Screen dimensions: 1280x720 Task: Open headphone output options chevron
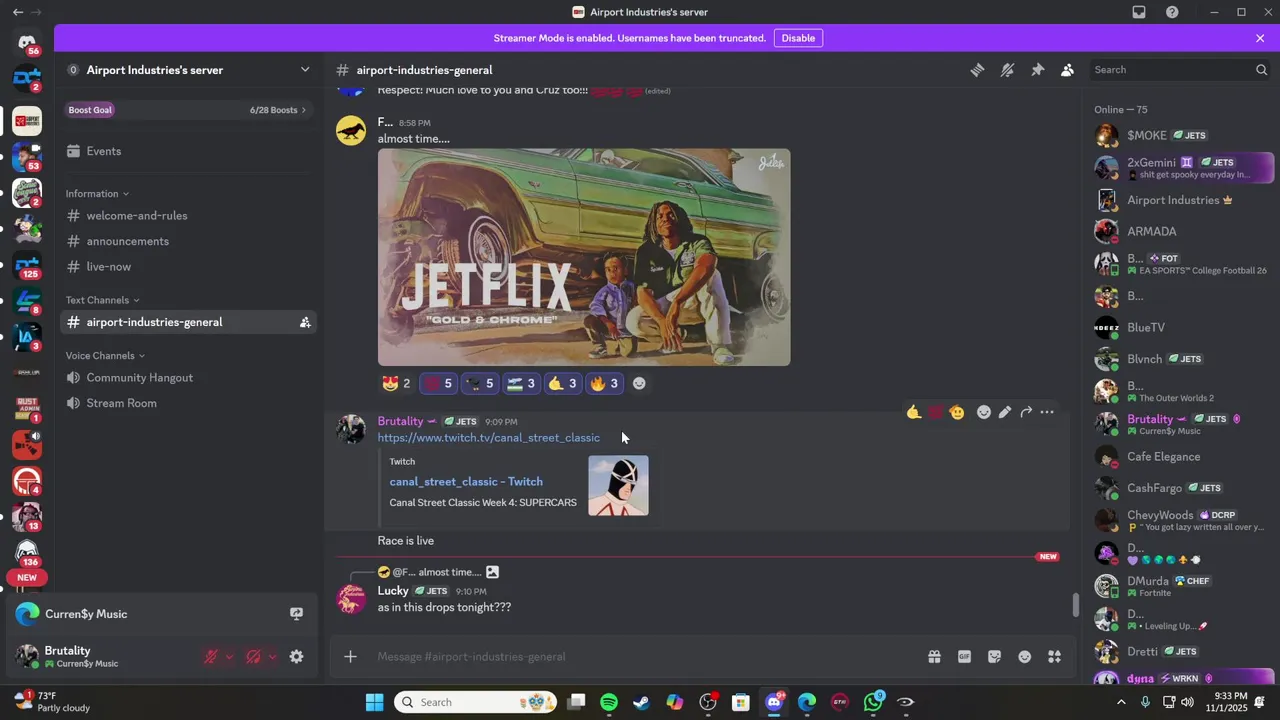coord(272,657)
